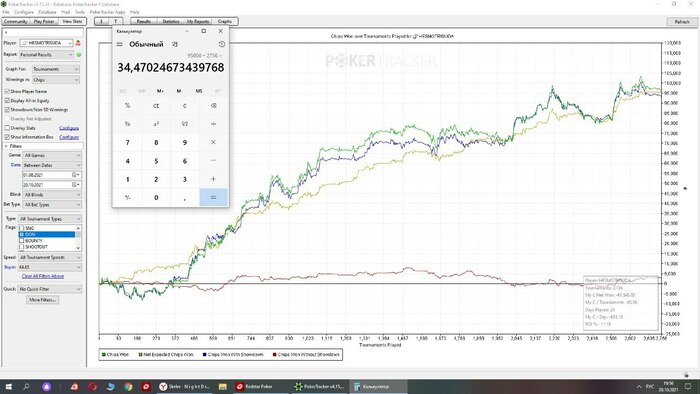Open the Calculator navigation hamburger menu

coord(120,44)
